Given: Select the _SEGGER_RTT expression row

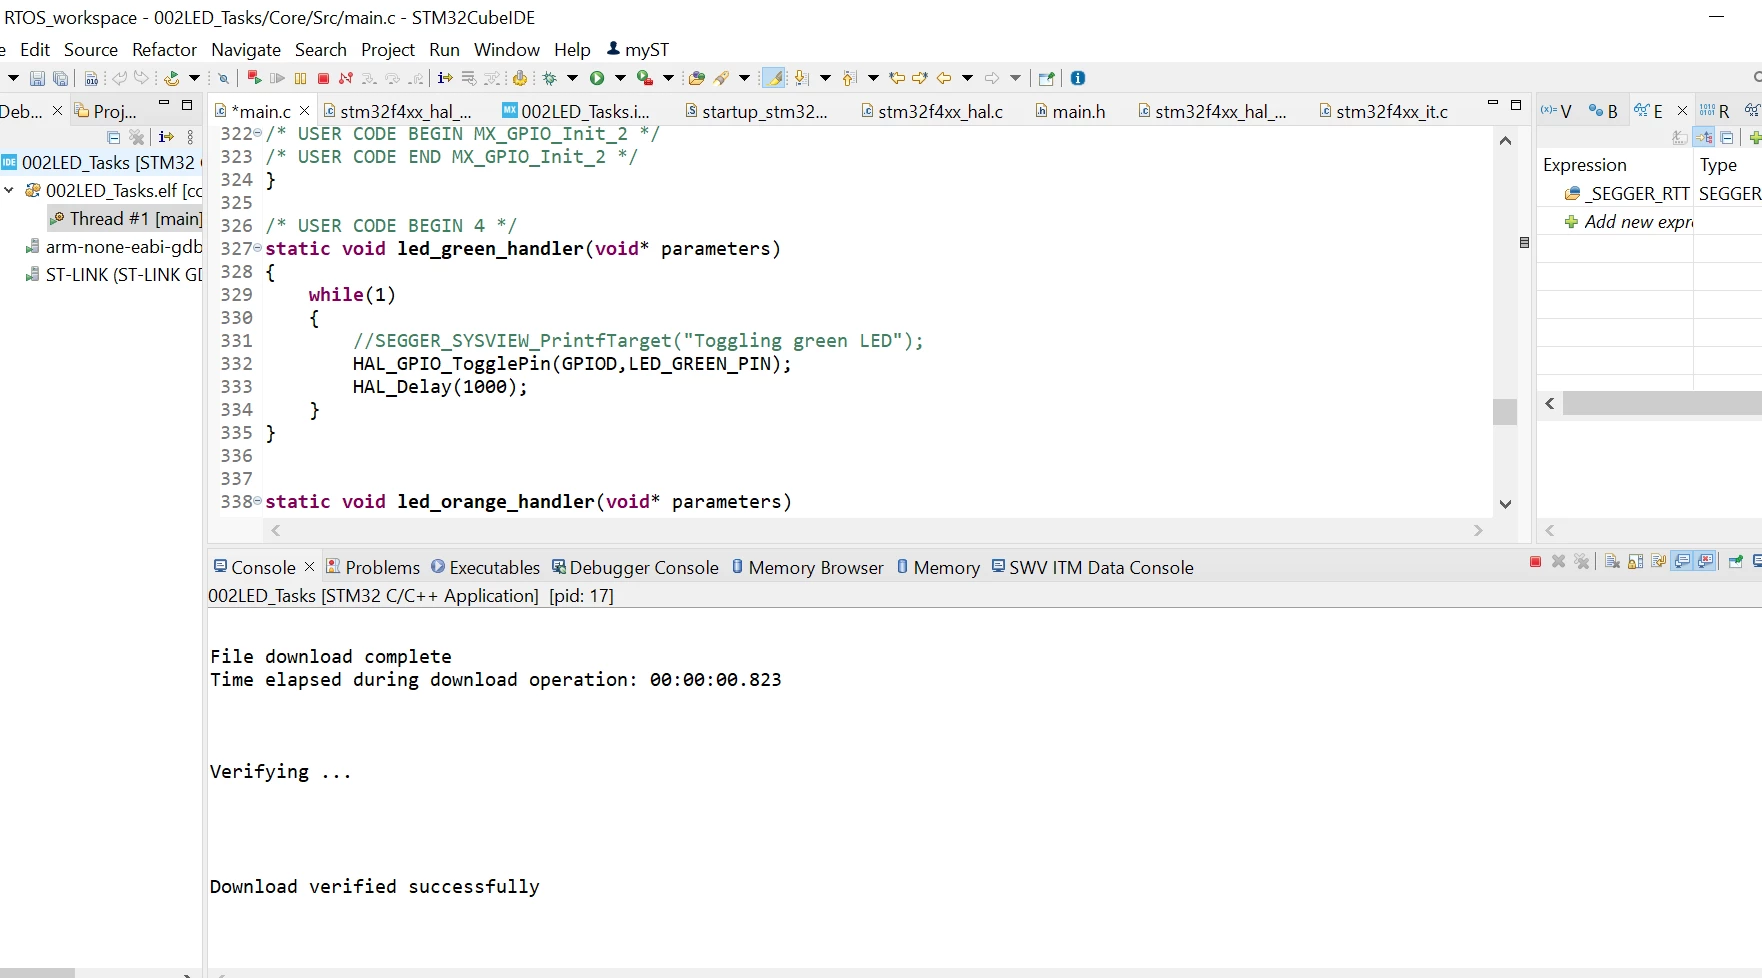Looking at the screenshot, I should coord(1628,193).
